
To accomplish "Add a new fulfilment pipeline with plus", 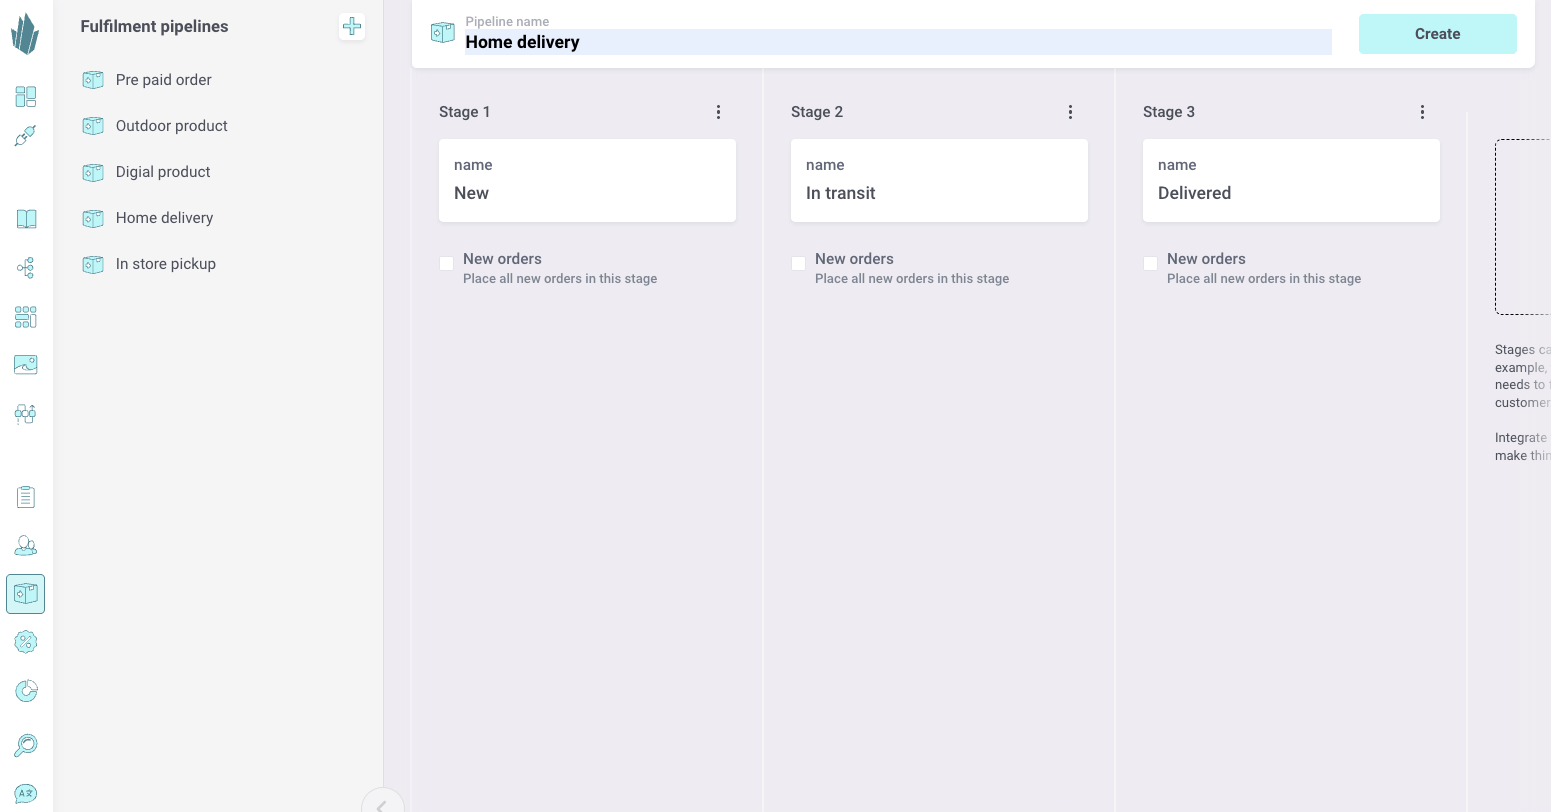I will [352, 27].
